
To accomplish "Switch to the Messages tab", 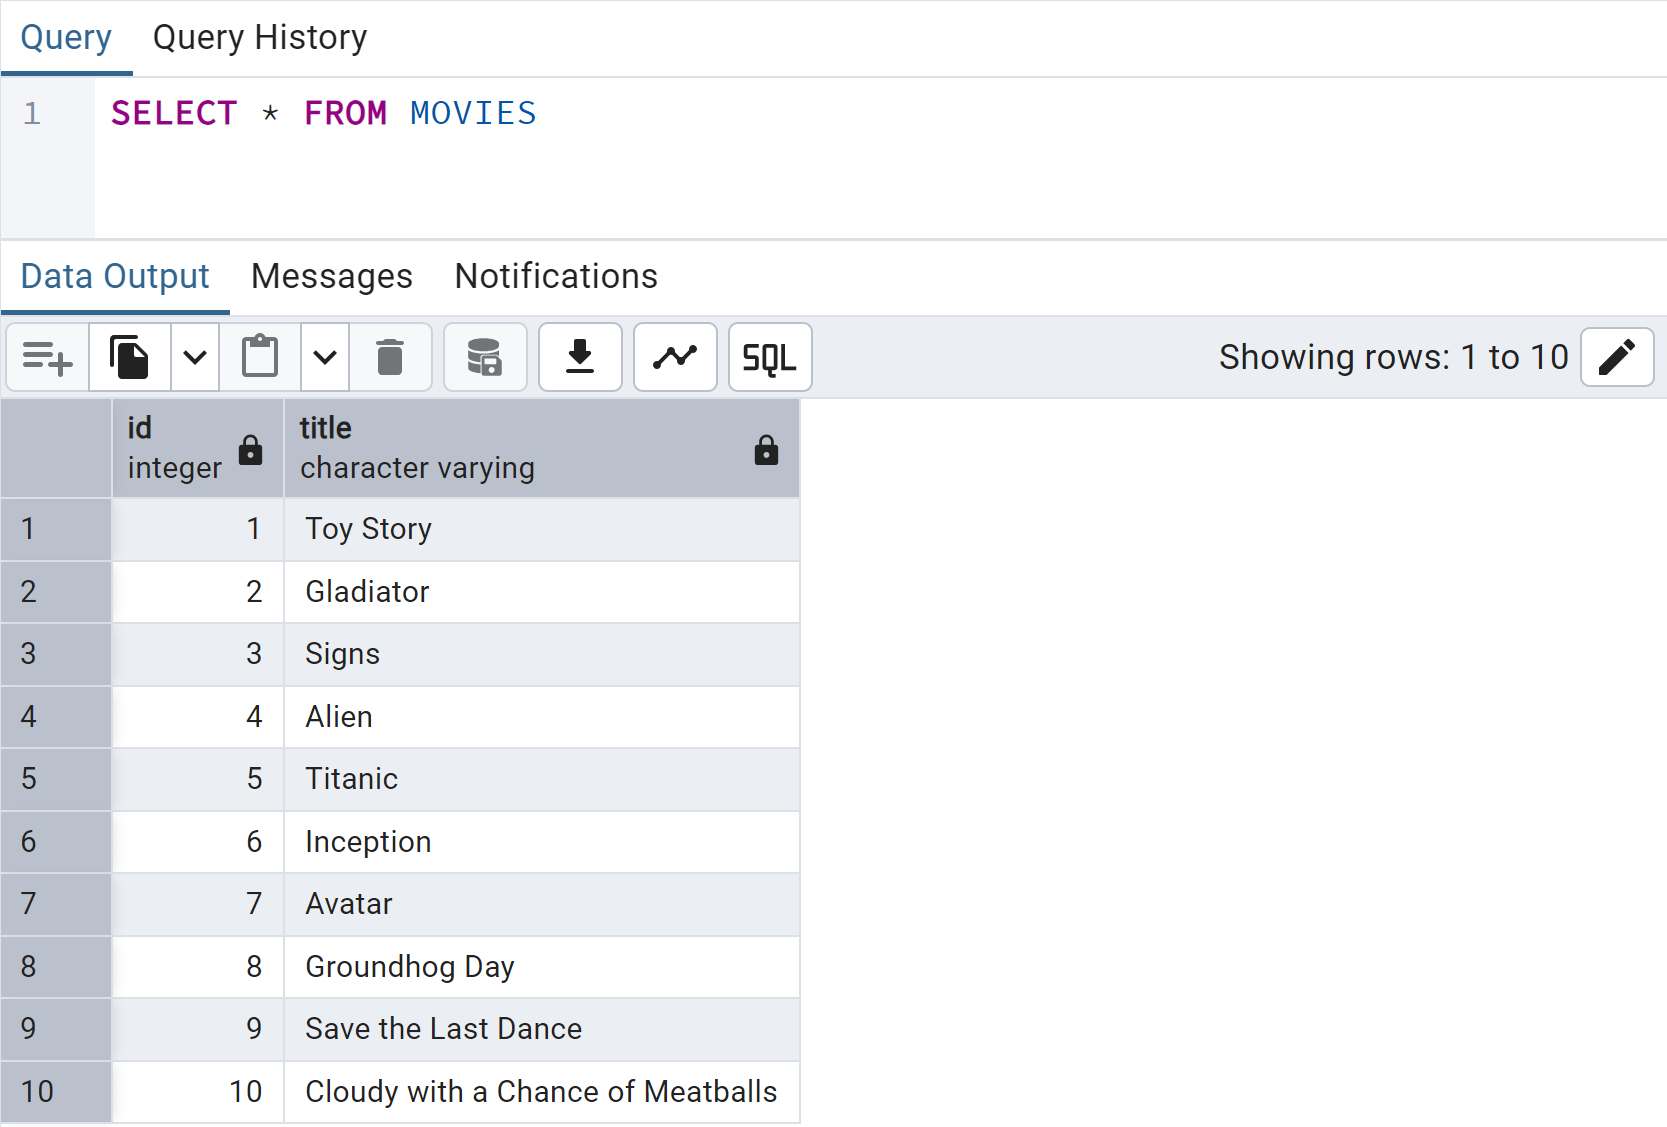I will [332, 276].
